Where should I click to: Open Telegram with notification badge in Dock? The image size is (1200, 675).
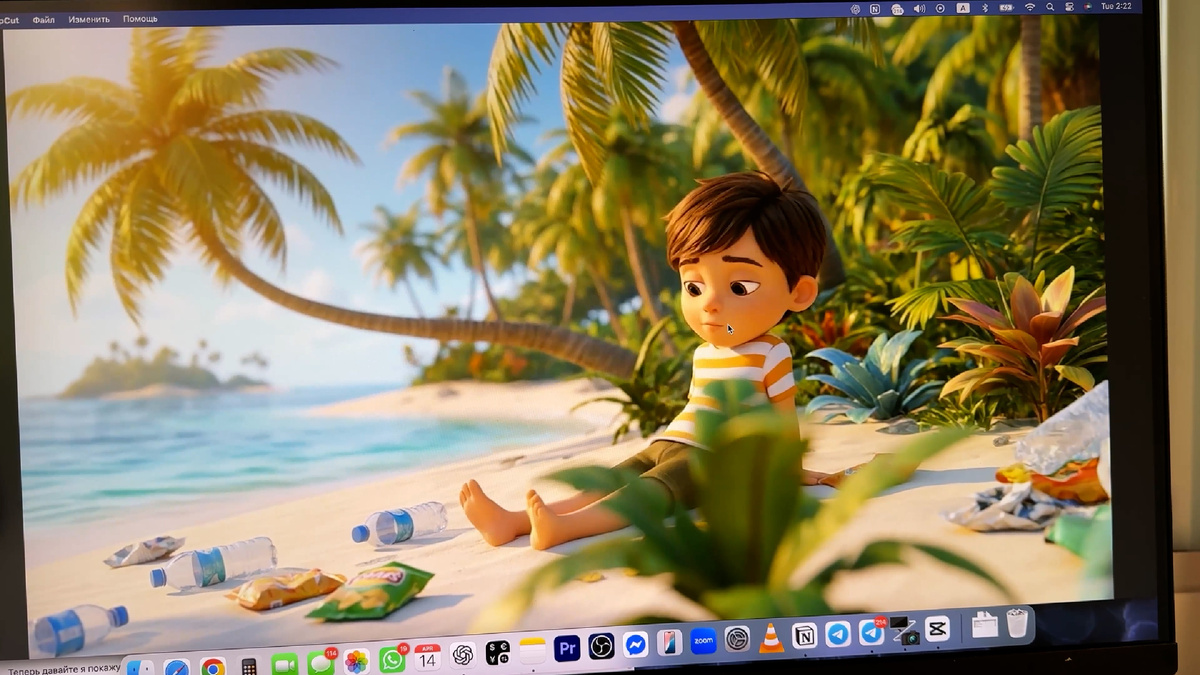871,632
